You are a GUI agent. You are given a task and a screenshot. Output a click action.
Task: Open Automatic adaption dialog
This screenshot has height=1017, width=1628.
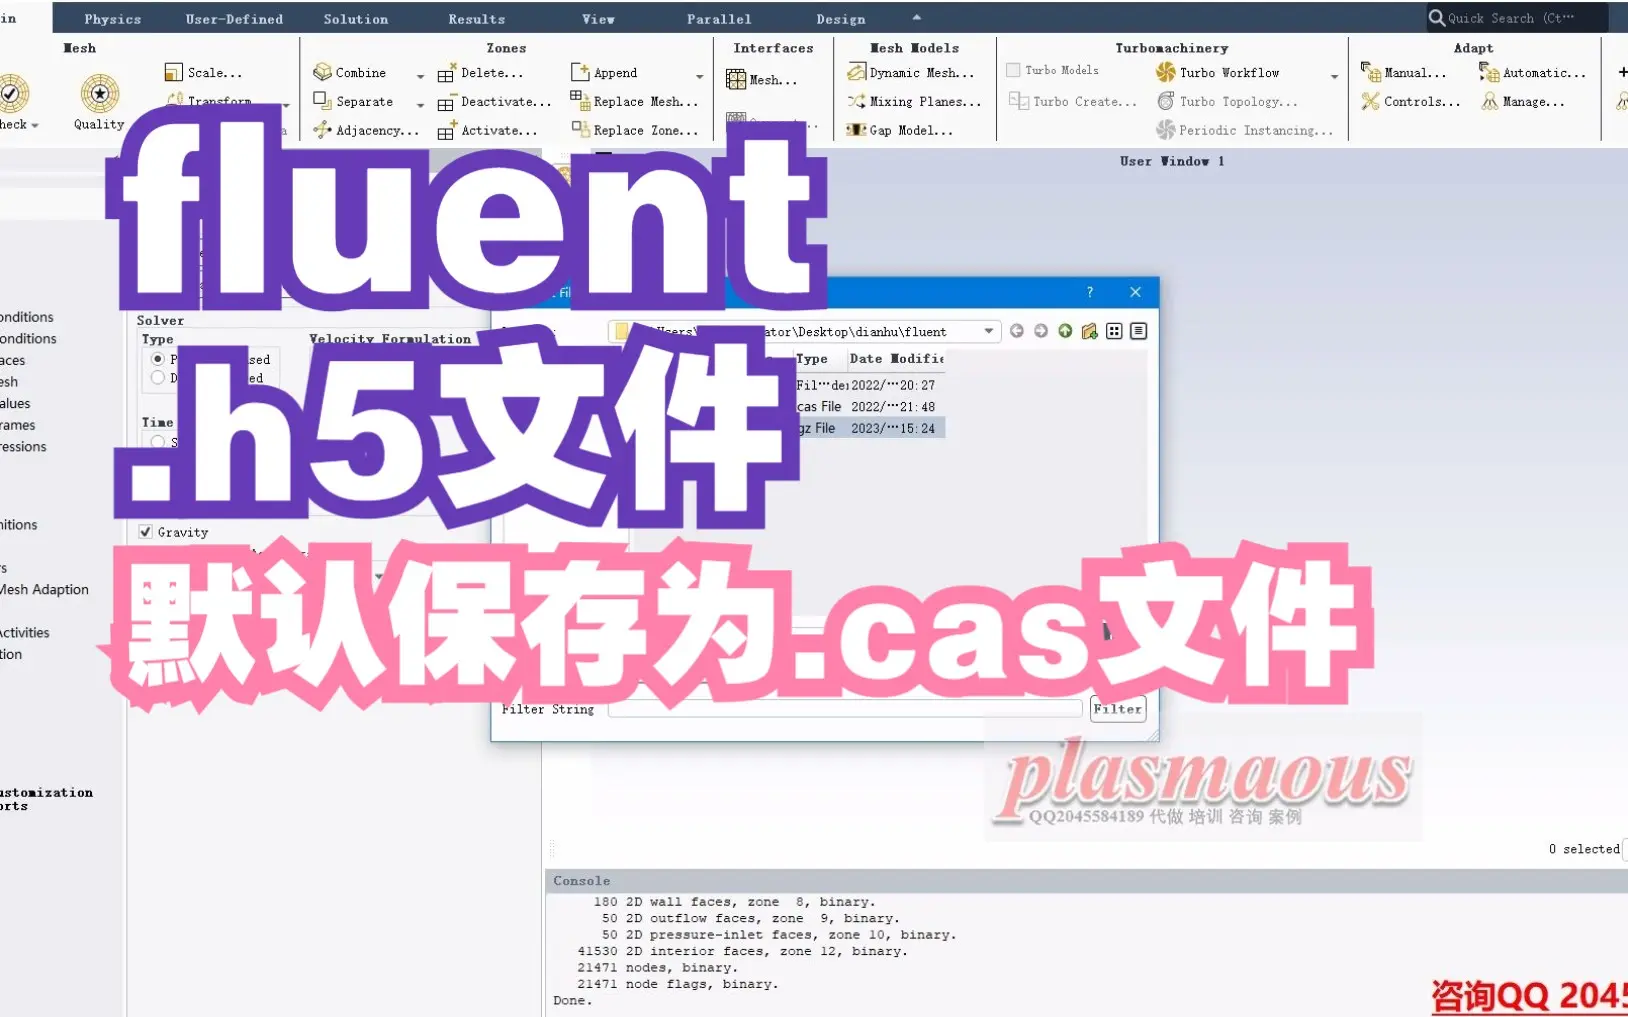[x=1532, y=73]
